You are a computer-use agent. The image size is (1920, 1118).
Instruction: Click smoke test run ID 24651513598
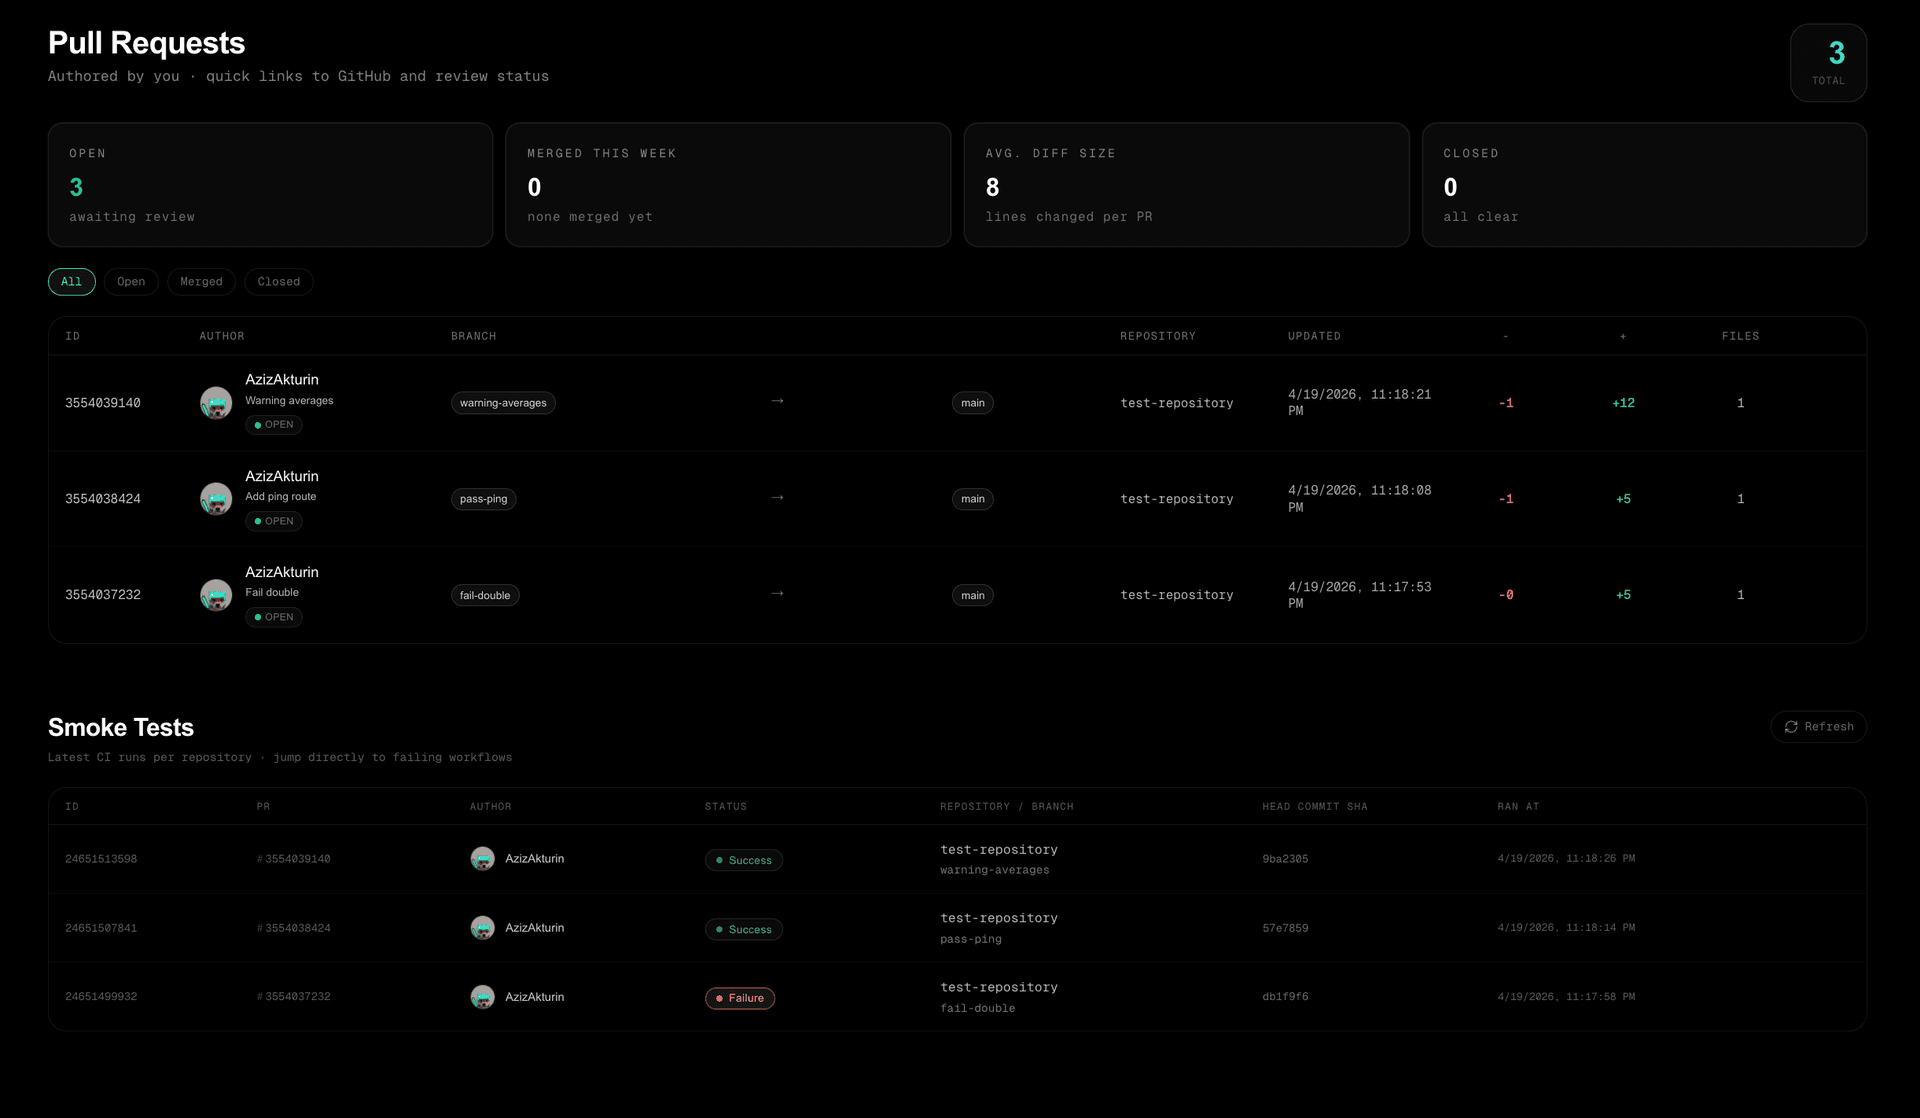(101, 859)
